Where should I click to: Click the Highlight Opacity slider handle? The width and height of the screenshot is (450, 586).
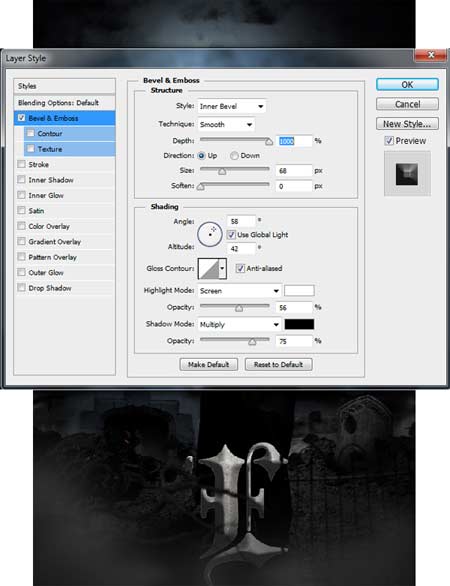(x=239, y=308)
